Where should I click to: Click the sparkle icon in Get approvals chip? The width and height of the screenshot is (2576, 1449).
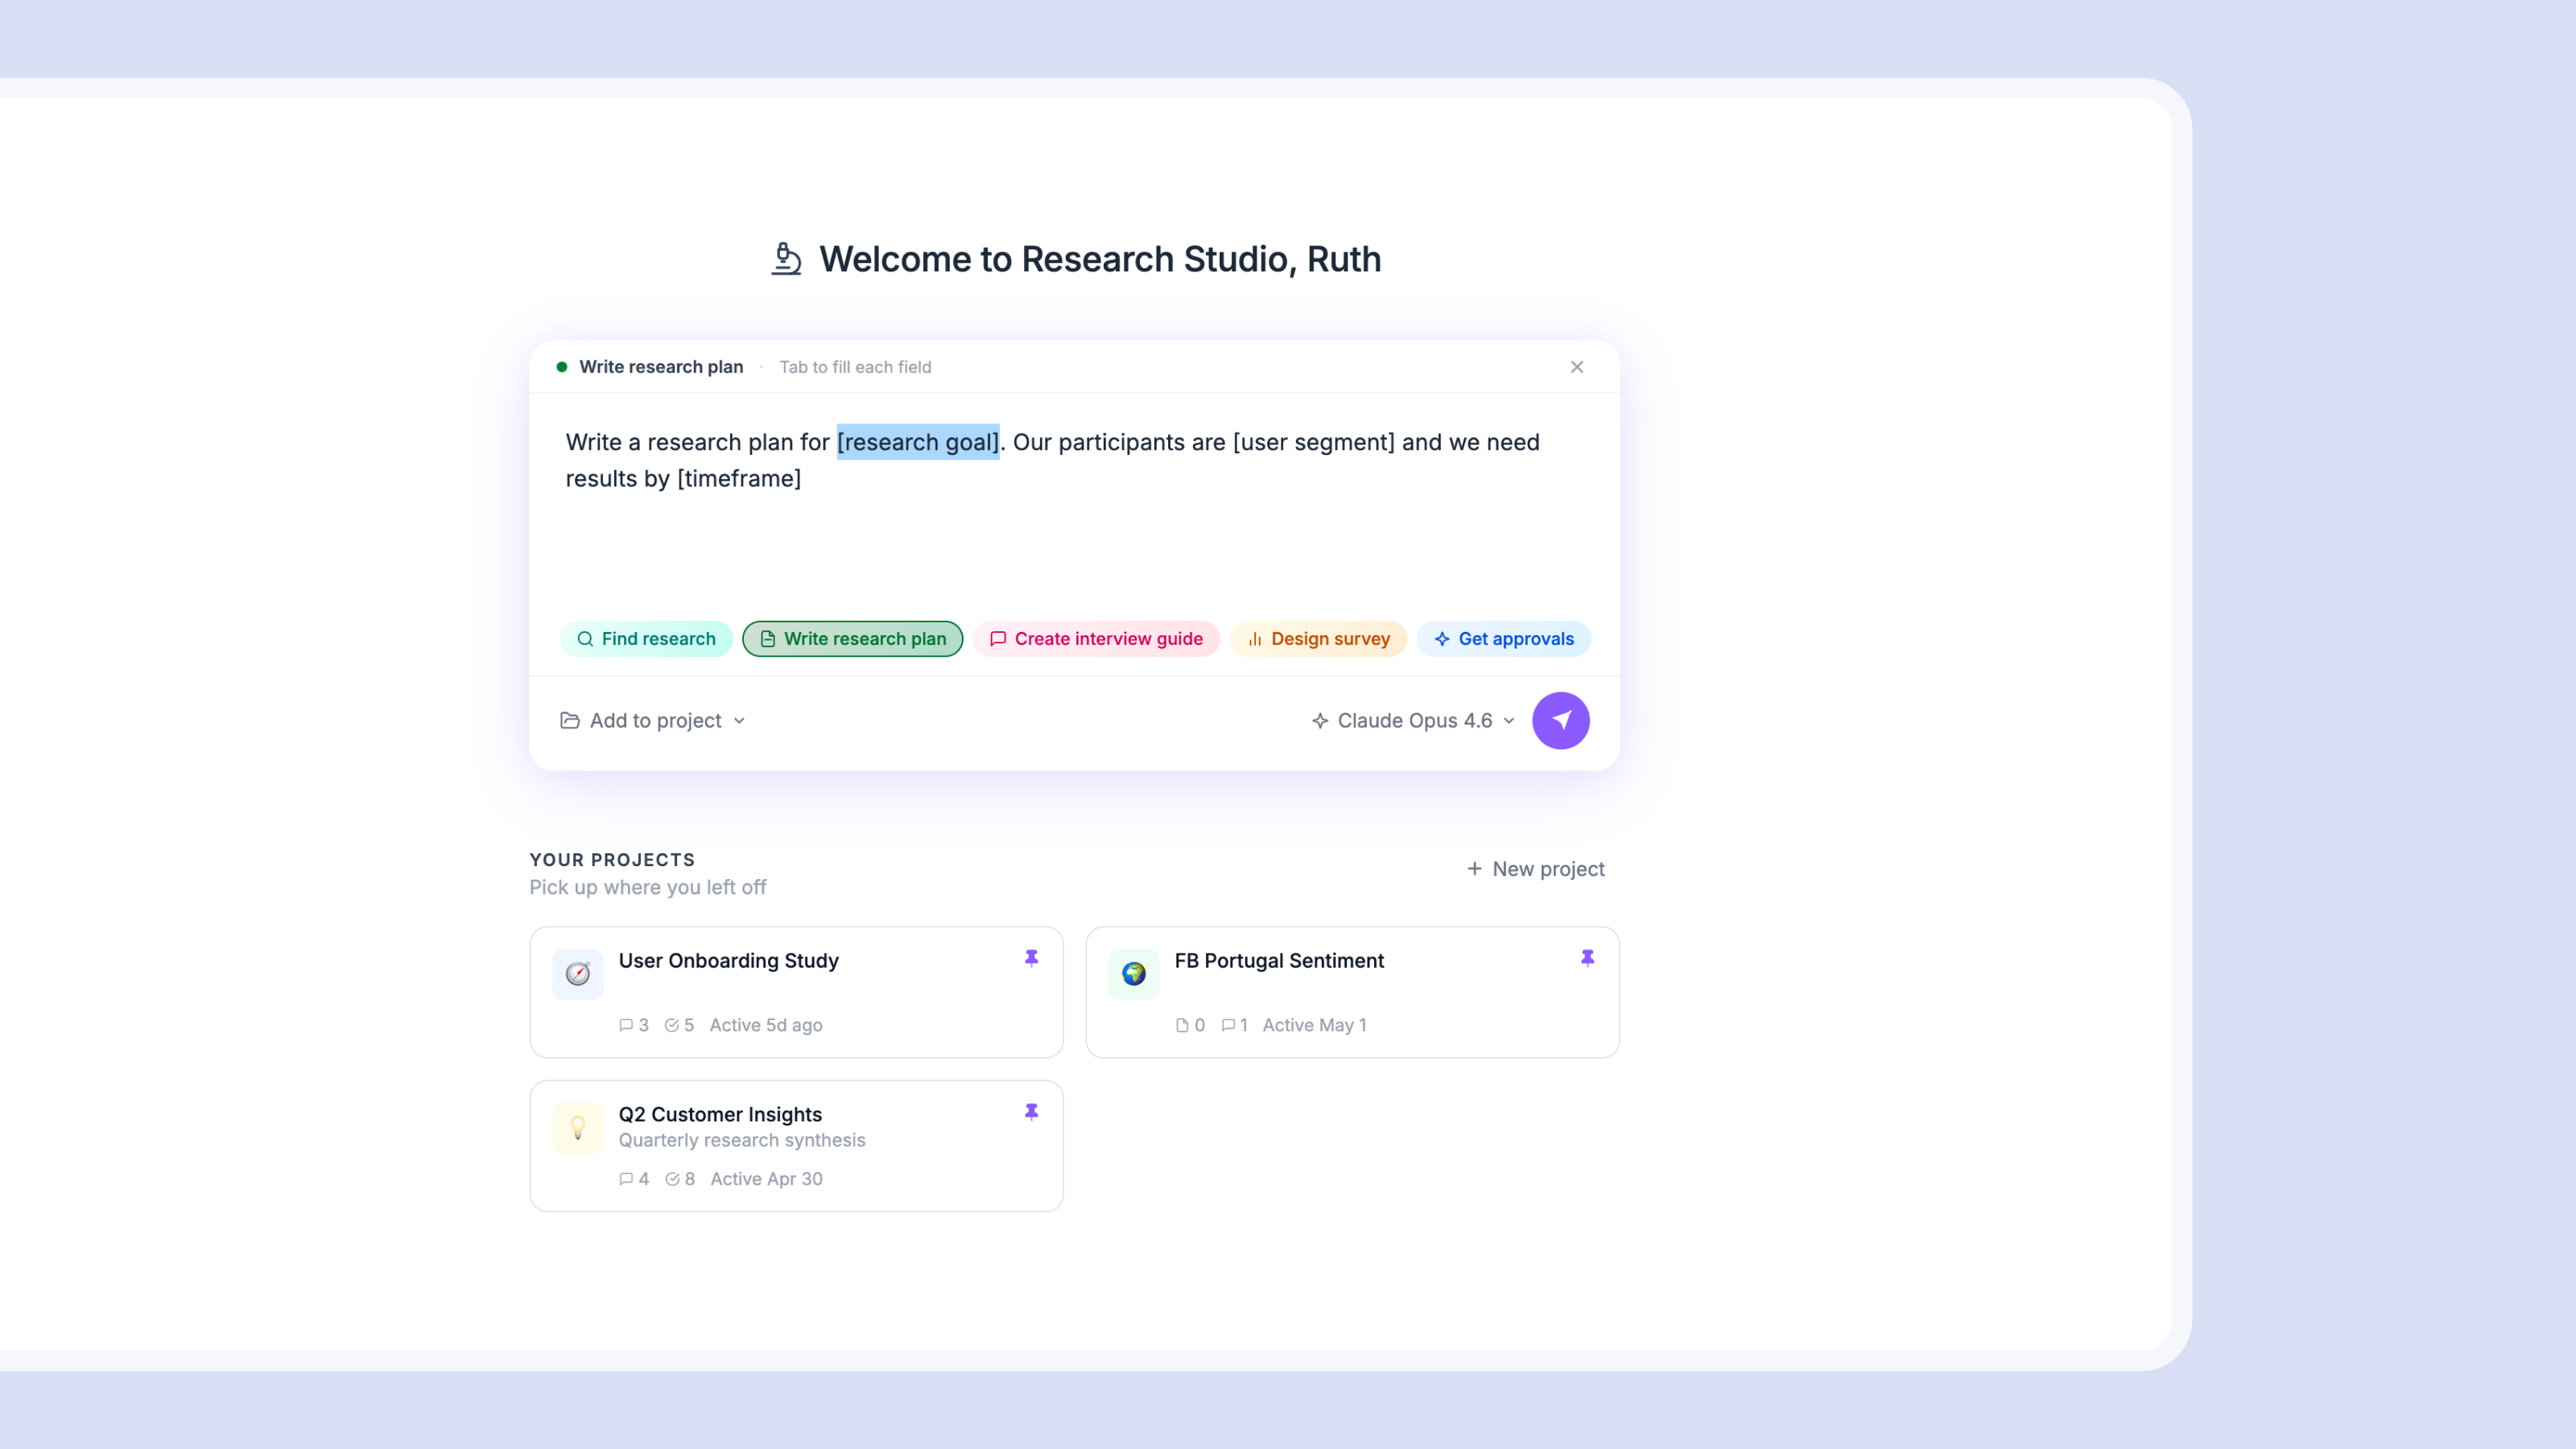[x=1442, y=639]
